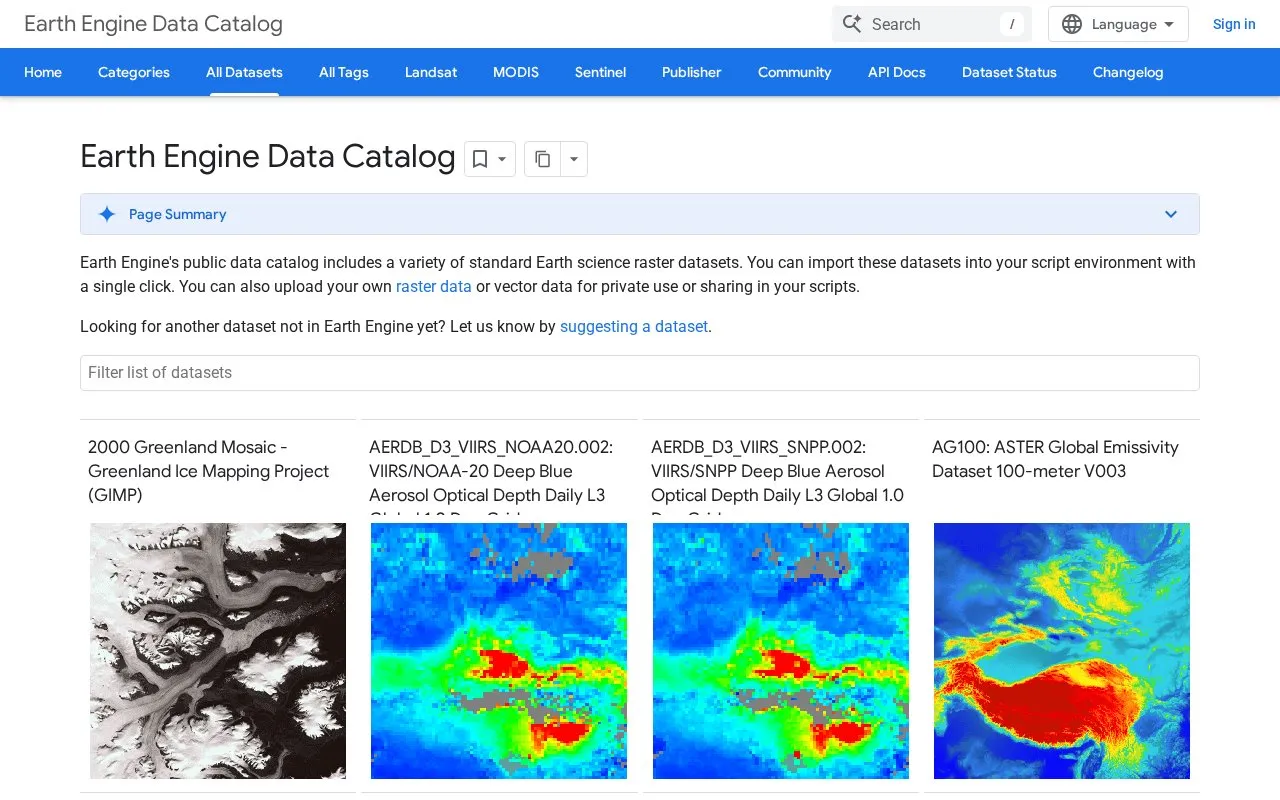Click the search magnifier icon
Screen dimensions: 1280x800
[x=852, y=24]
